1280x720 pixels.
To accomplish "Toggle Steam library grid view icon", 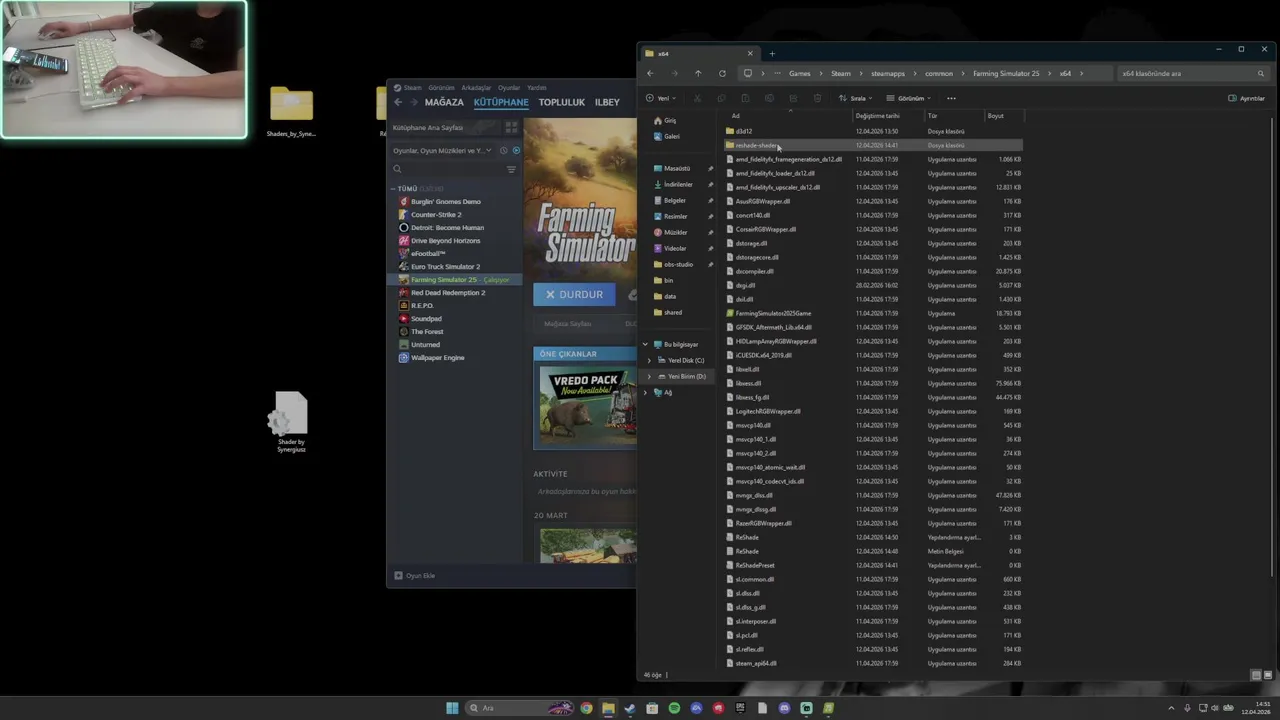I will 511,128.
